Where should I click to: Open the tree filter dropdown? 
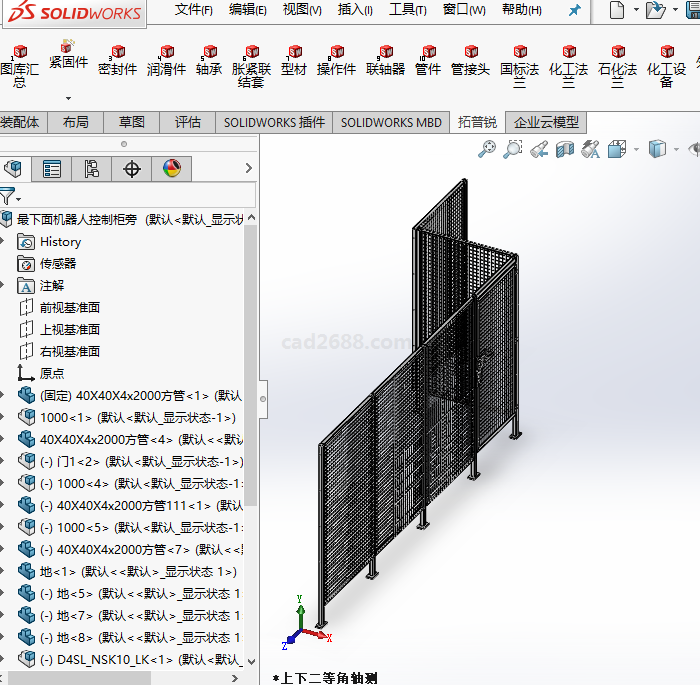(10, 196)
